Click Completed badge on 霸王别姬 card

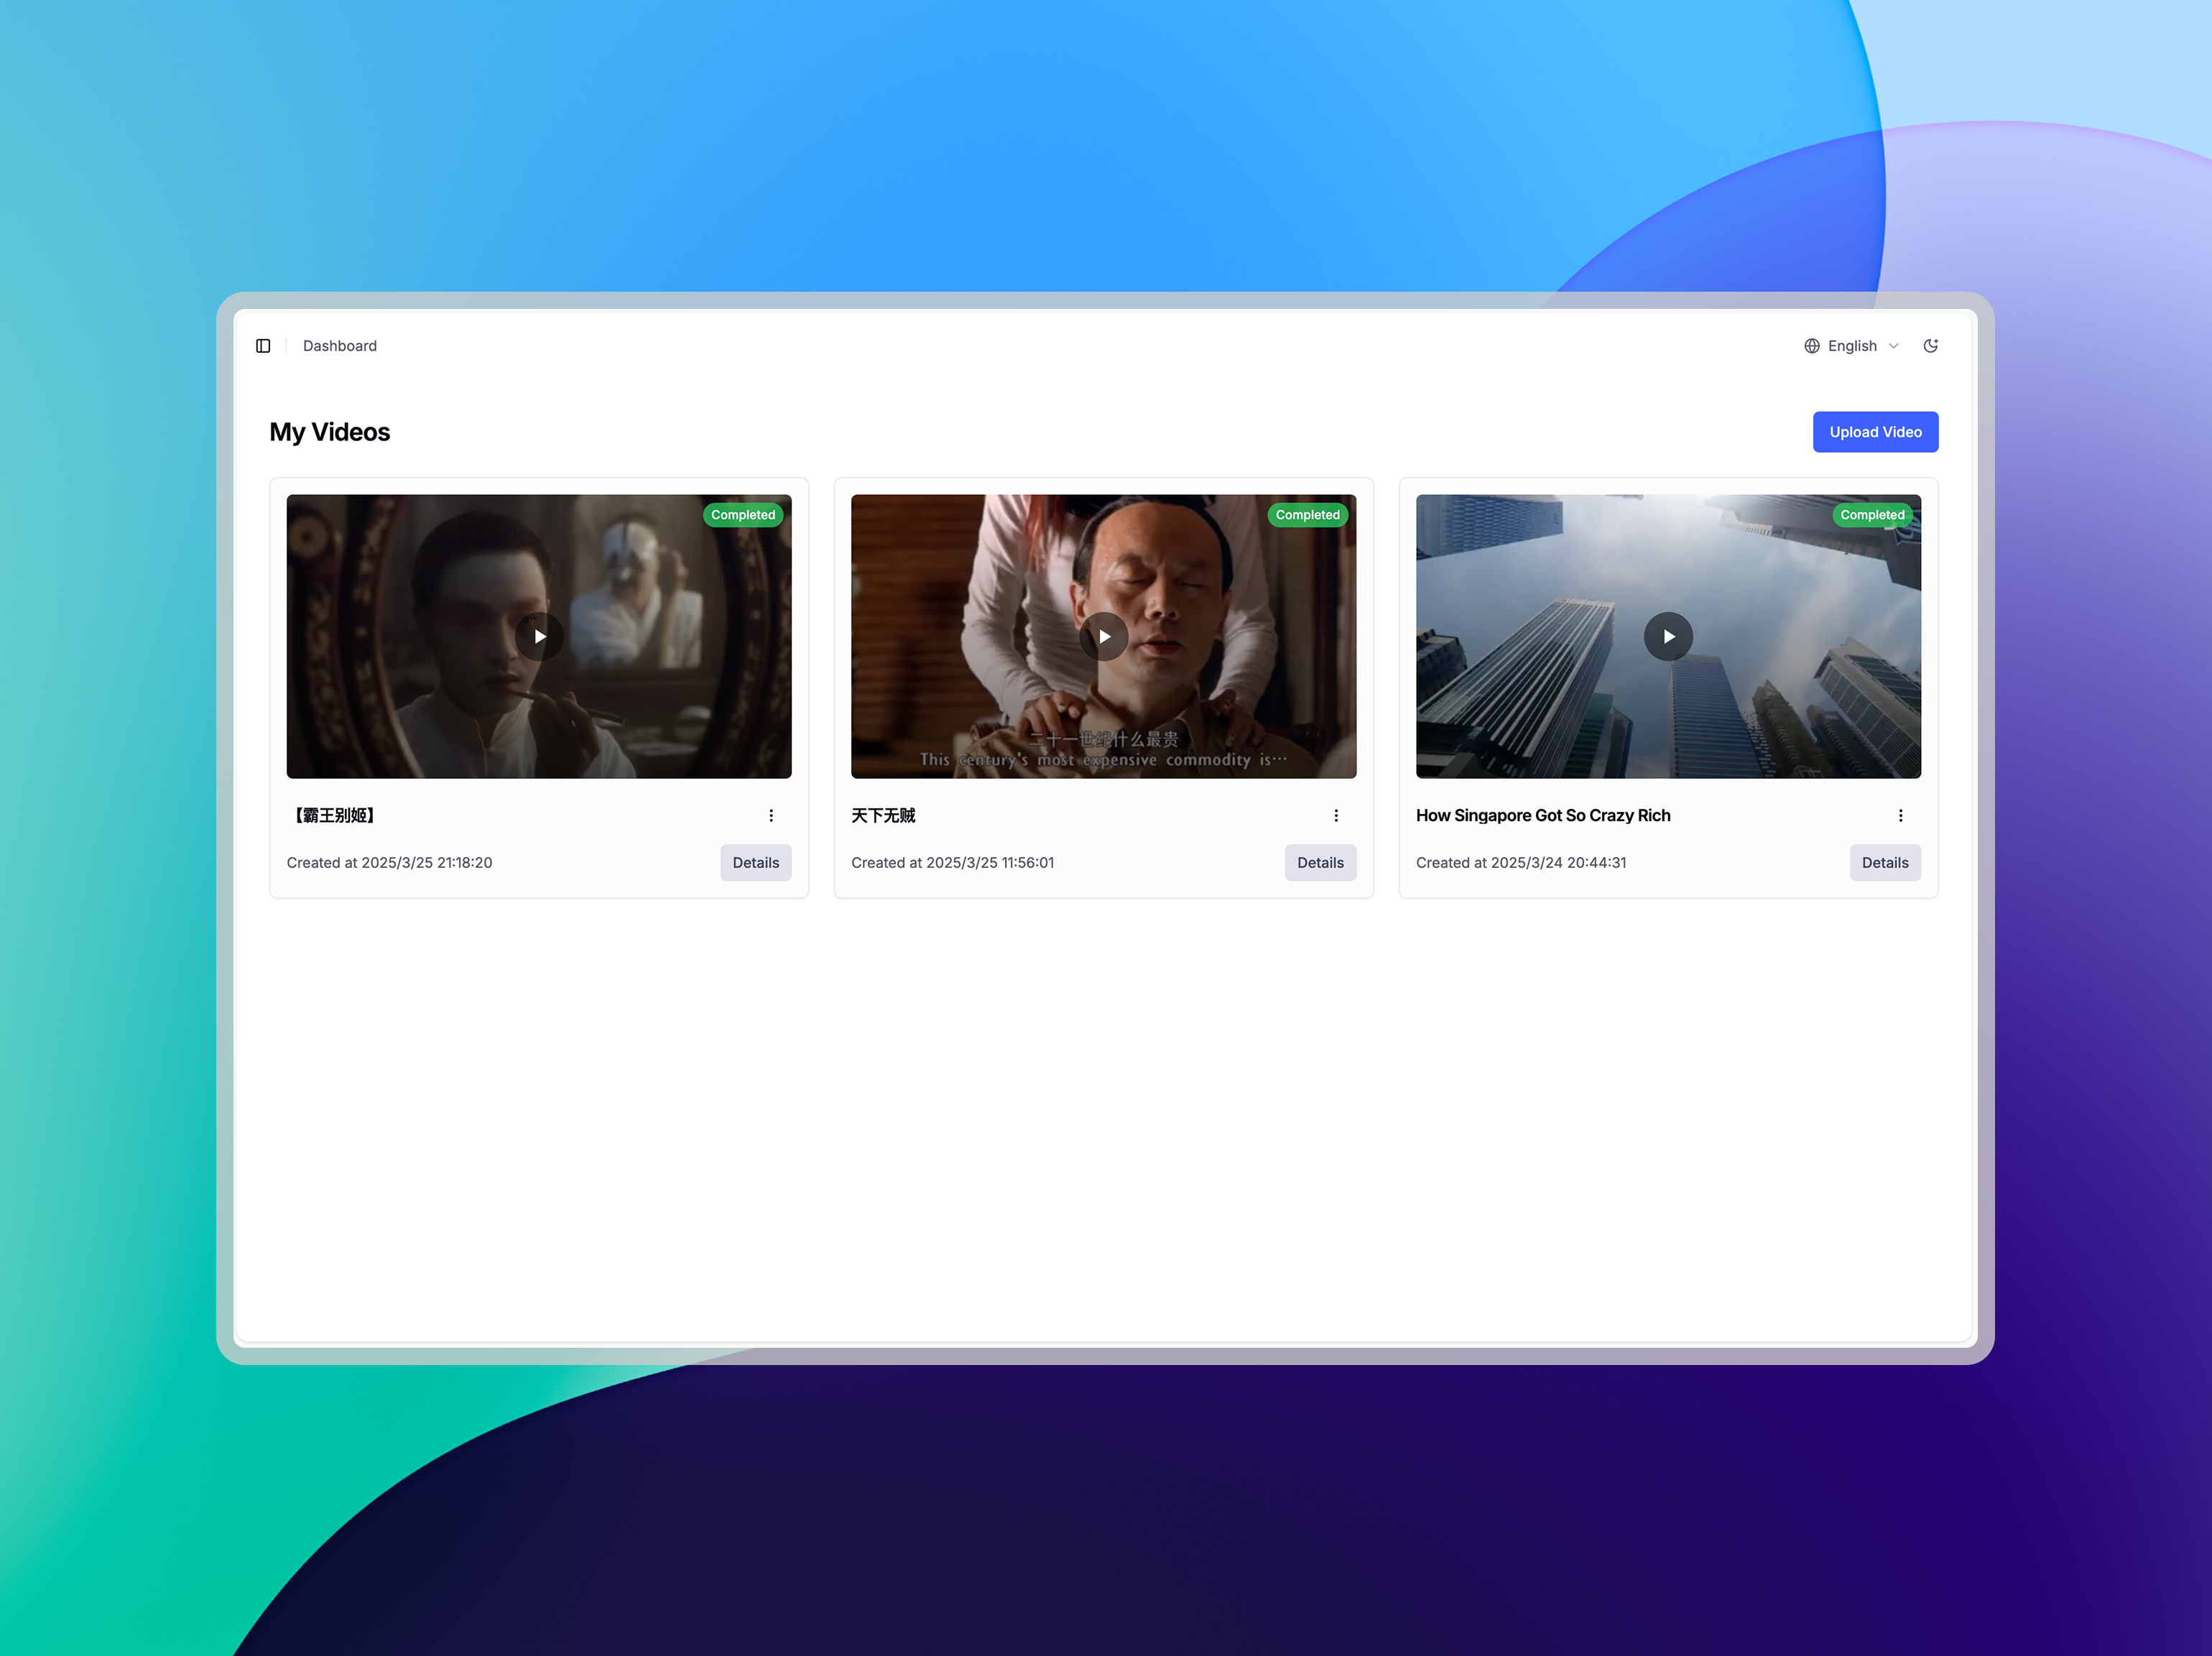coord(743,515)
